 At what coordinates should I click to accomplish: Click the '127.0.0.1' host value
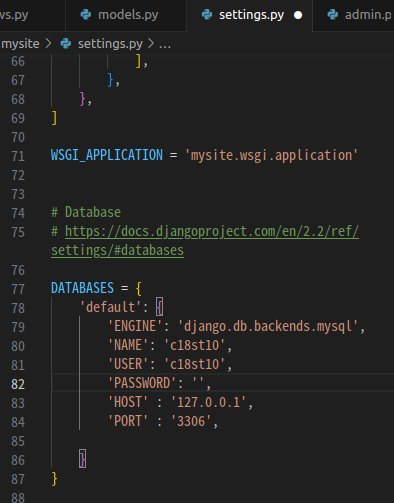[x=209, y=402]
